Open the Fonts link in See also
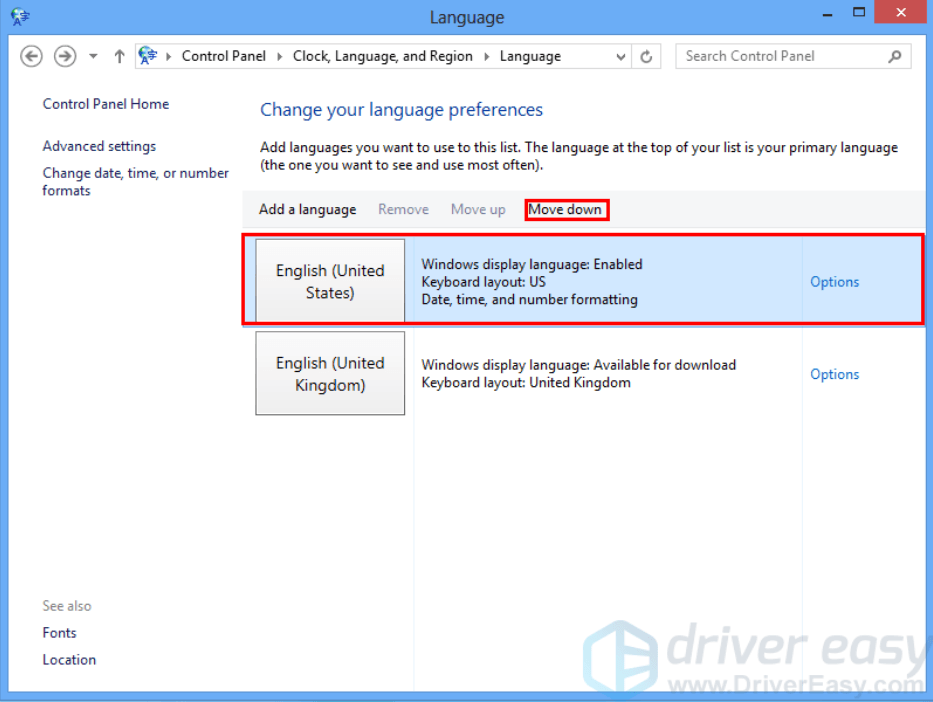 point(59,632)
